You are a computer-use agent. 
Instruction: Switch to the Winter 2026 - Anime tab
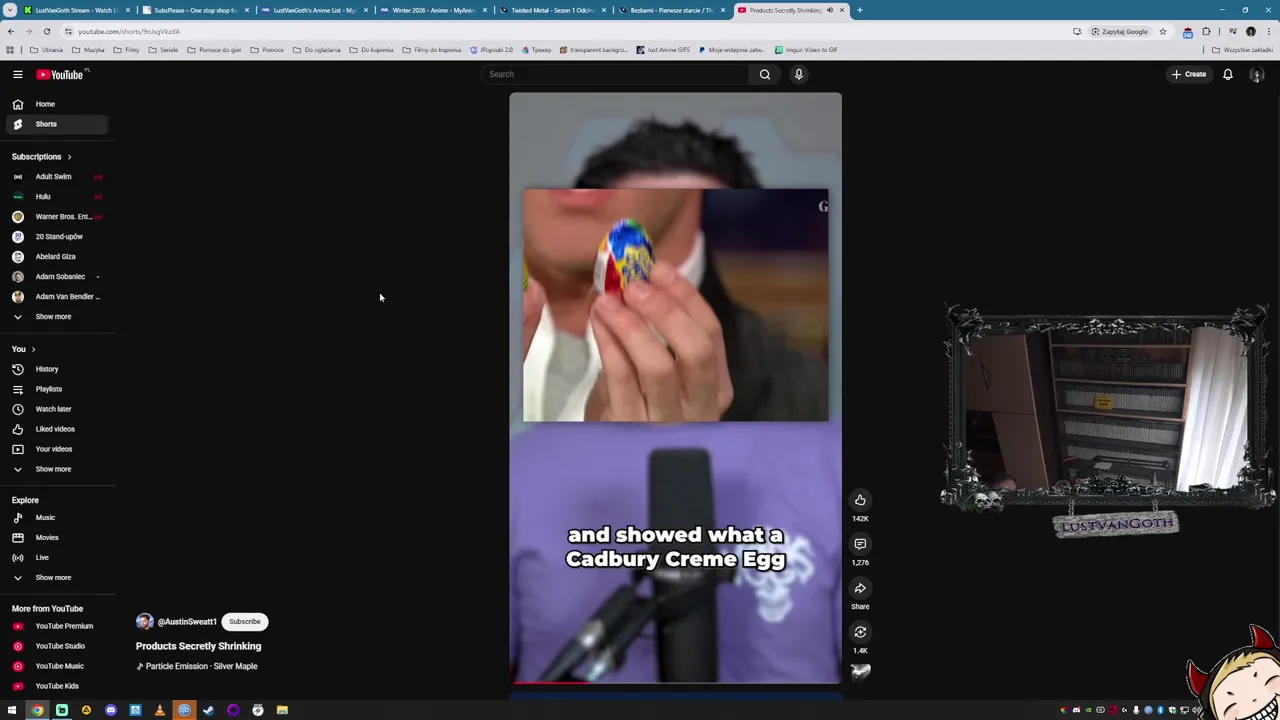point(434,10)
